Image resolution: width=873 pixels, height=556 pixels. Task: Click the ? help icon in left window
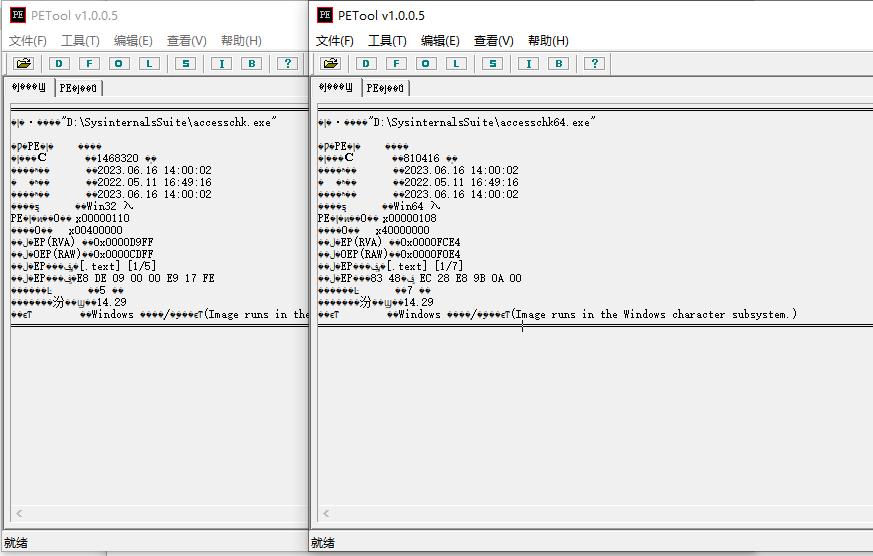click(287, 63)
